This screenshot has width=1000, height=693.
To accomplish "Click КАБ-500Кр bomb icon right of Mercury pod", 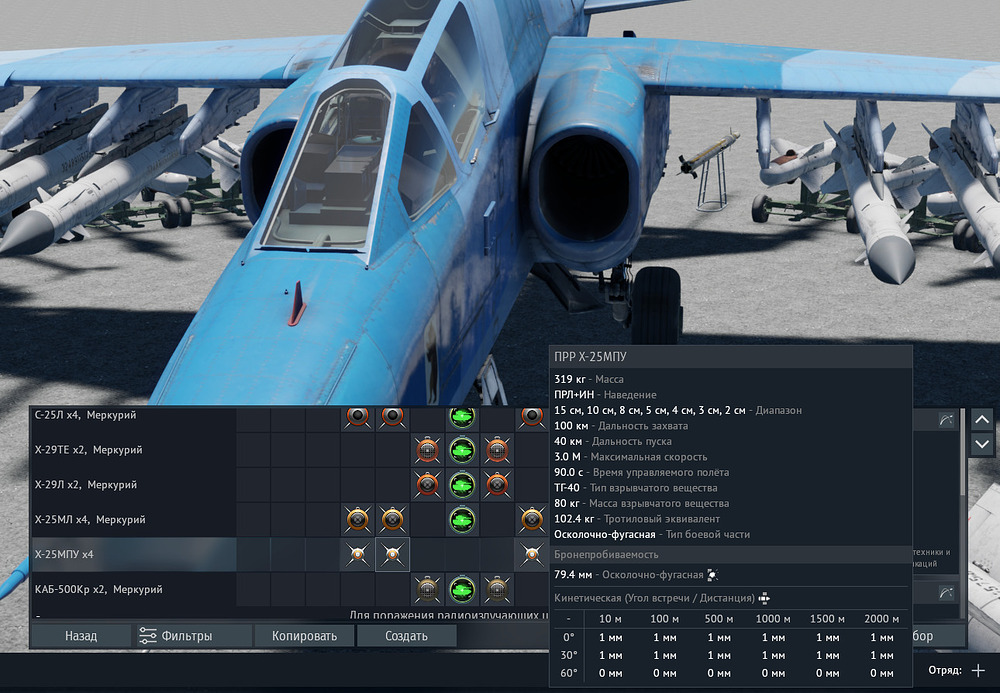I will tap(497, 590).
